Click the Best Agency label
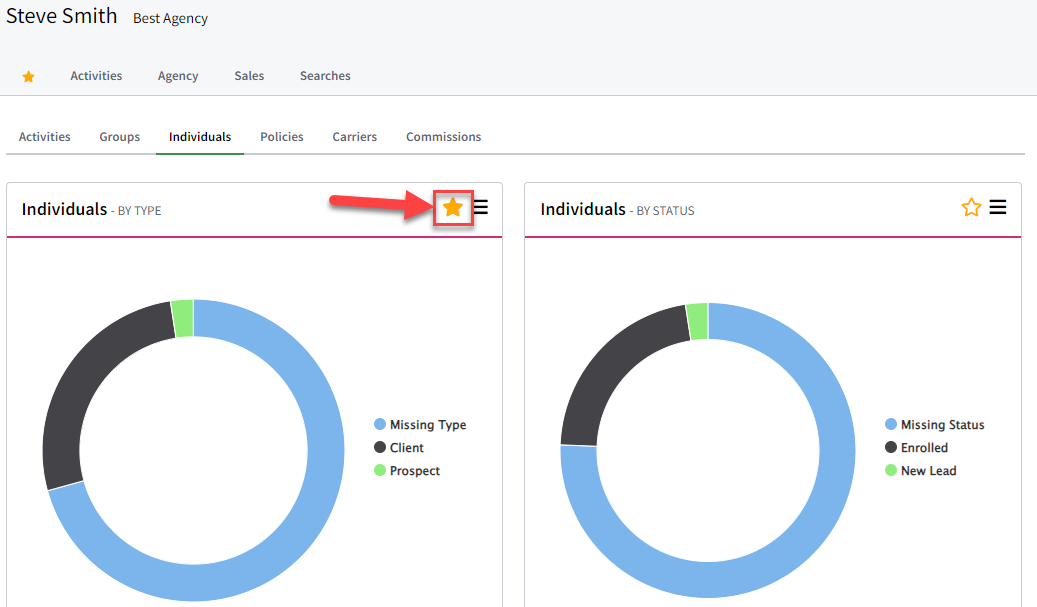The image size is (1037, 607). [170, 18]
